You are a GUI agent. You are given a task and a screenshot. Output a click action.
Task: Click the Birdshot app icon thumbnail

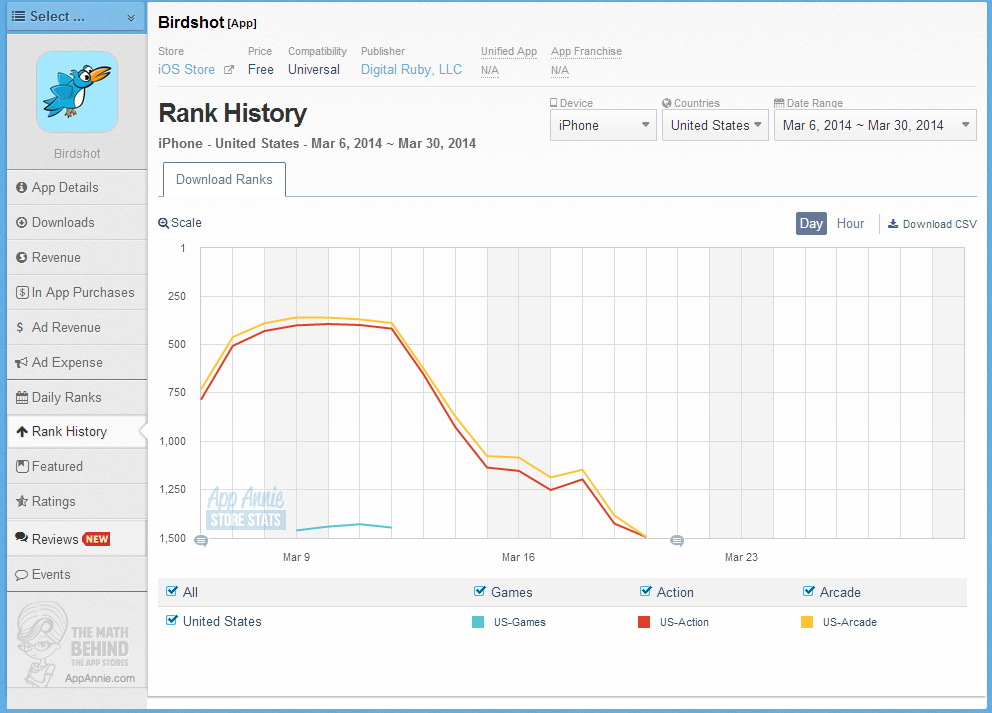[77, 92]
